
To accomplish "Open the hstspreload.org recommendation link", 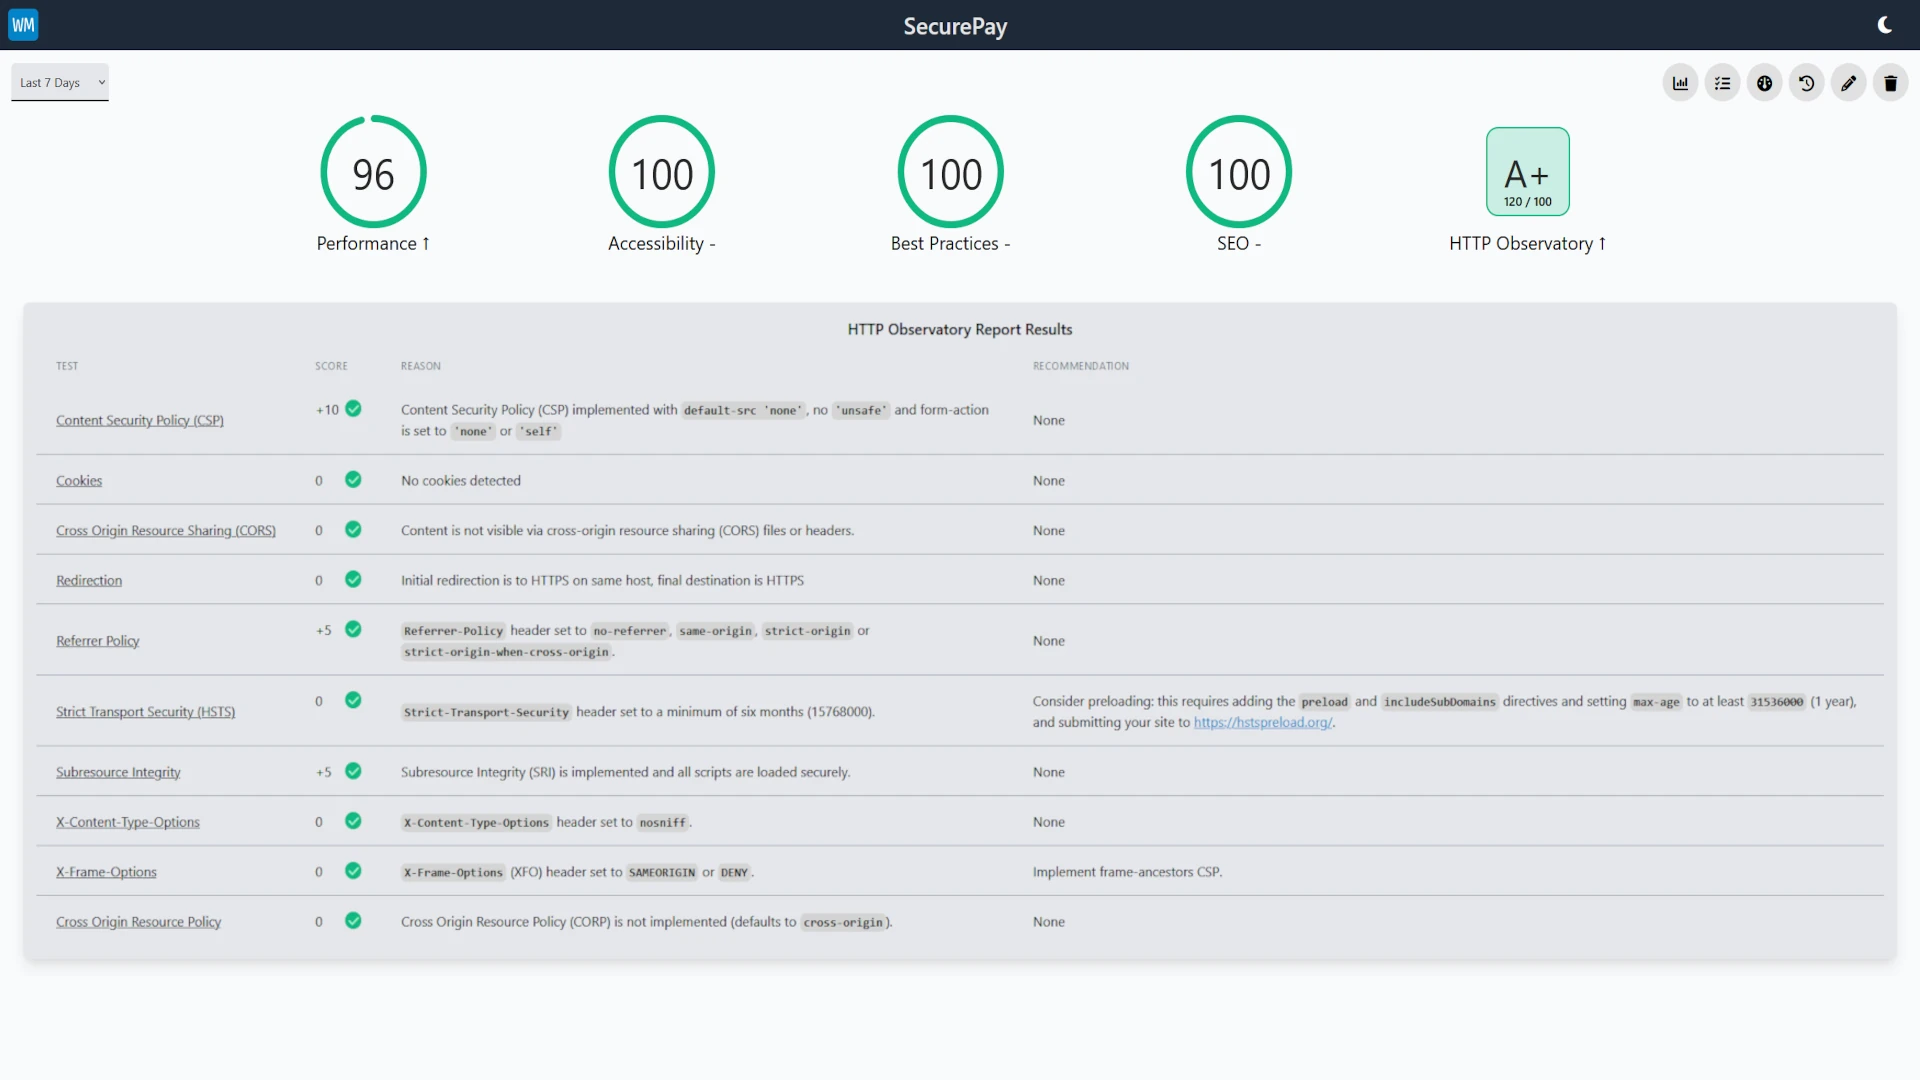I will 1262,721.
